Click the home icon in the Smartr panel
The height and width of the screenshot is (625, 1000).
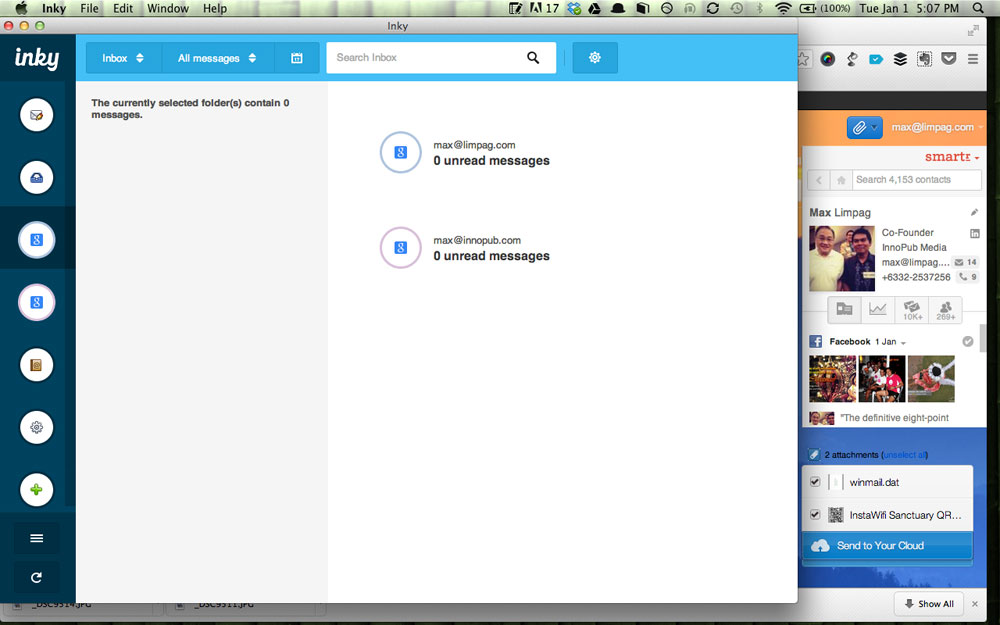[x=841, y=180]
